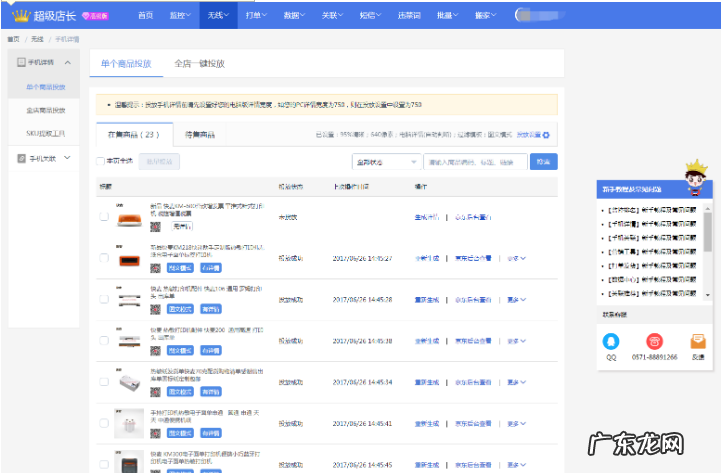The width and height of the screenshot is (722, 473).
Task: Click 京东后台查看 in the 14:45:41 row
Action: tap(473, 424)
